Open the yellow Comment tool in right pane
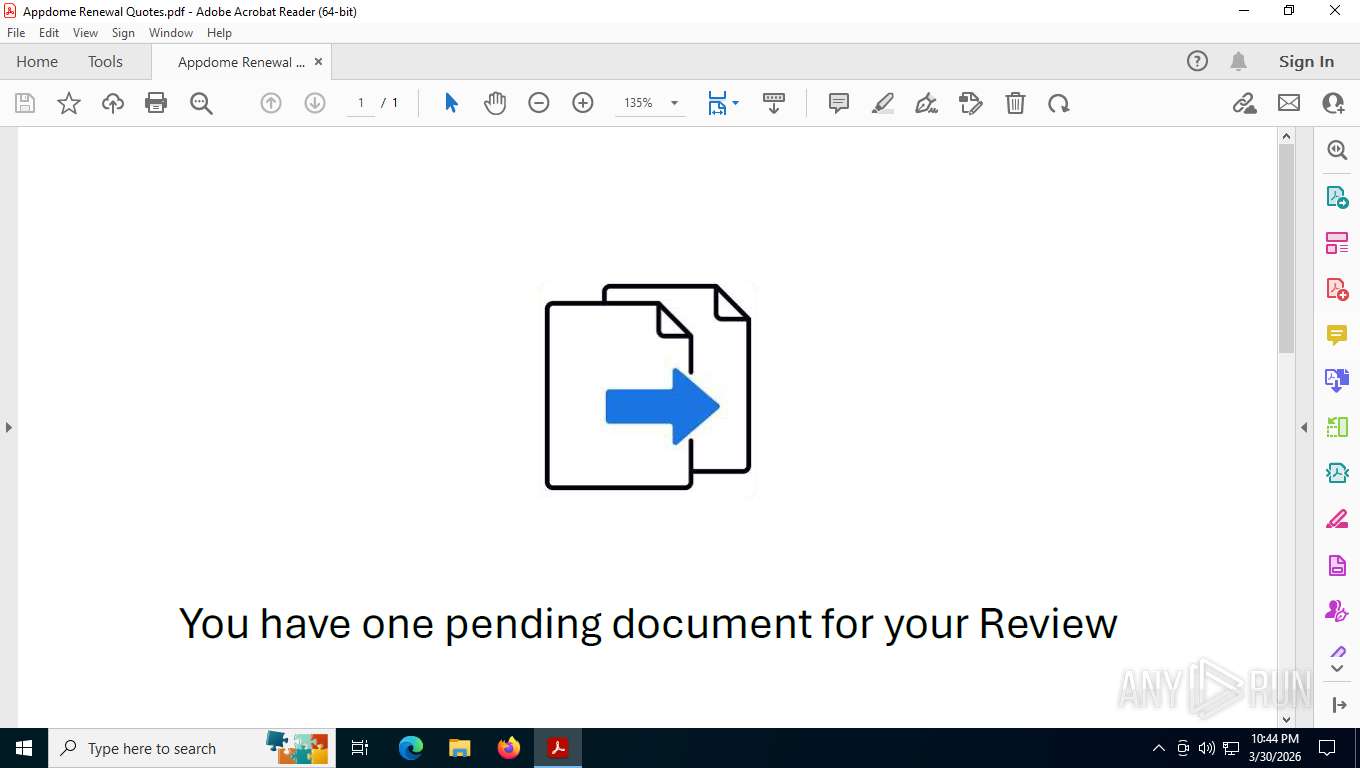This screenshot has height=768, width=1360. click(1337, 335)
